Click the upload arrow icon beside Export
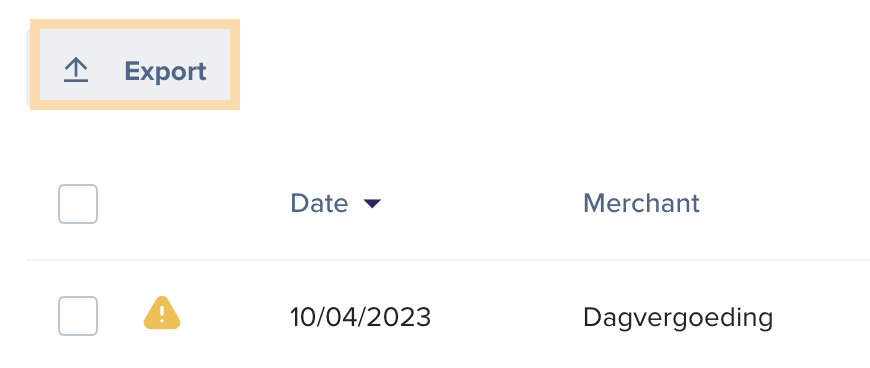The height and width of the screenshot is (368, 870). pos(75,71)
